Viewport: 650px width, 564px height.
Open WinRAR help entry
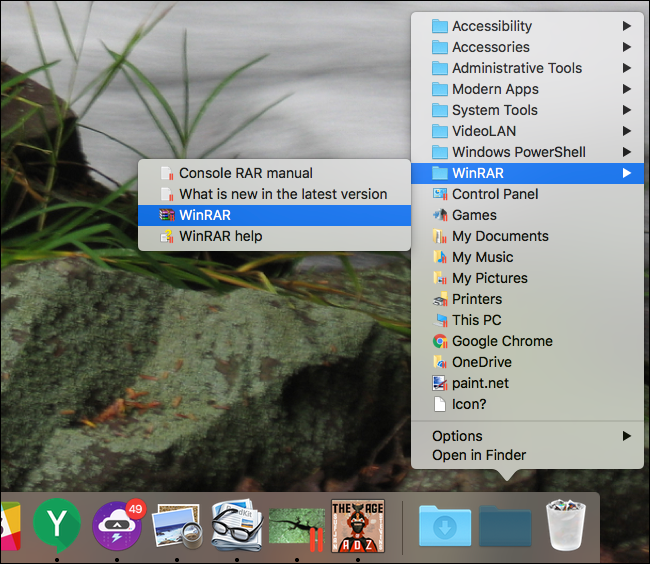click(x=274, y=236)
